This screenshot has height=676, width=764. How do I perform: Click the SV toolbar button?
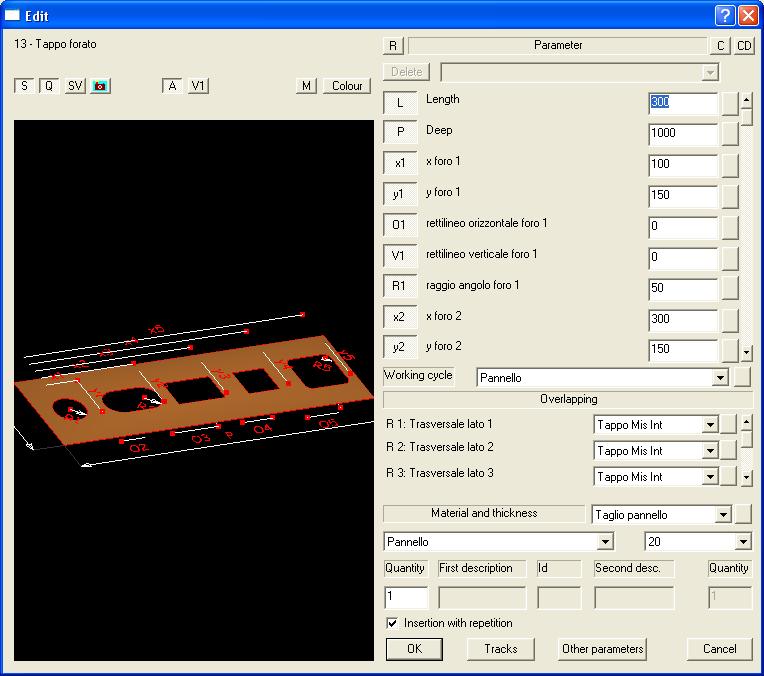pyautogui.click(x=75, y=86)
